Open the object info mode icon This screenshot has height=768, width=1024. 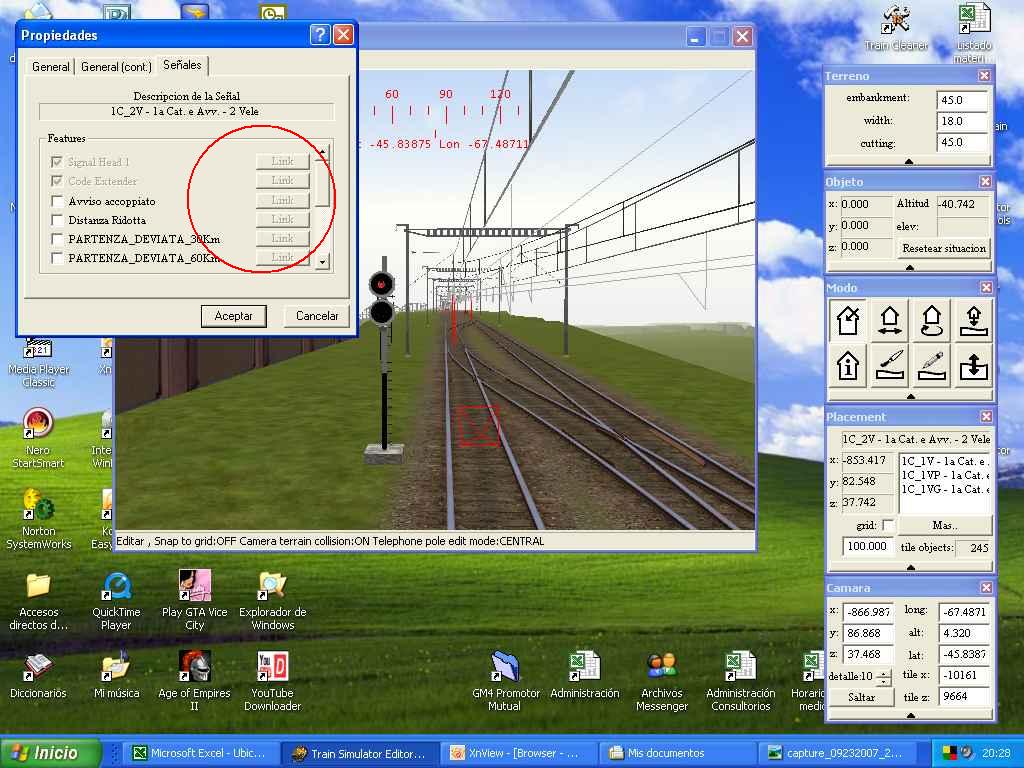(x=848, y=365)
